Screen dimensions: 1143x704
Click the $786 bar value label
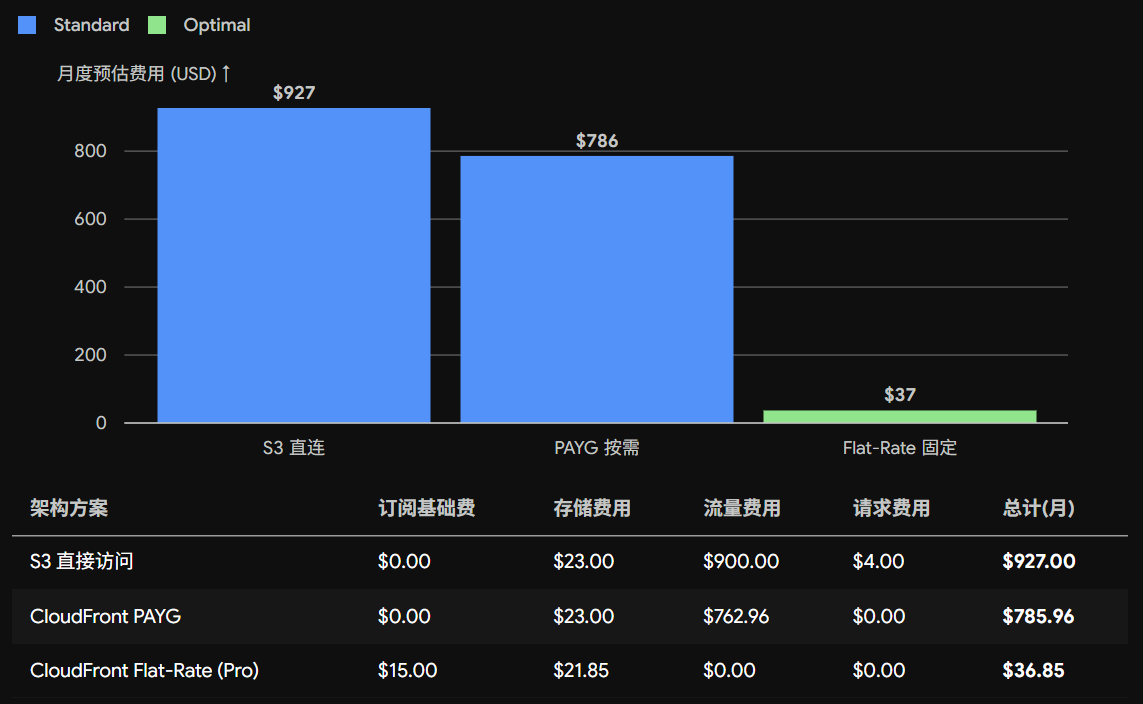(x=597, y=141)
